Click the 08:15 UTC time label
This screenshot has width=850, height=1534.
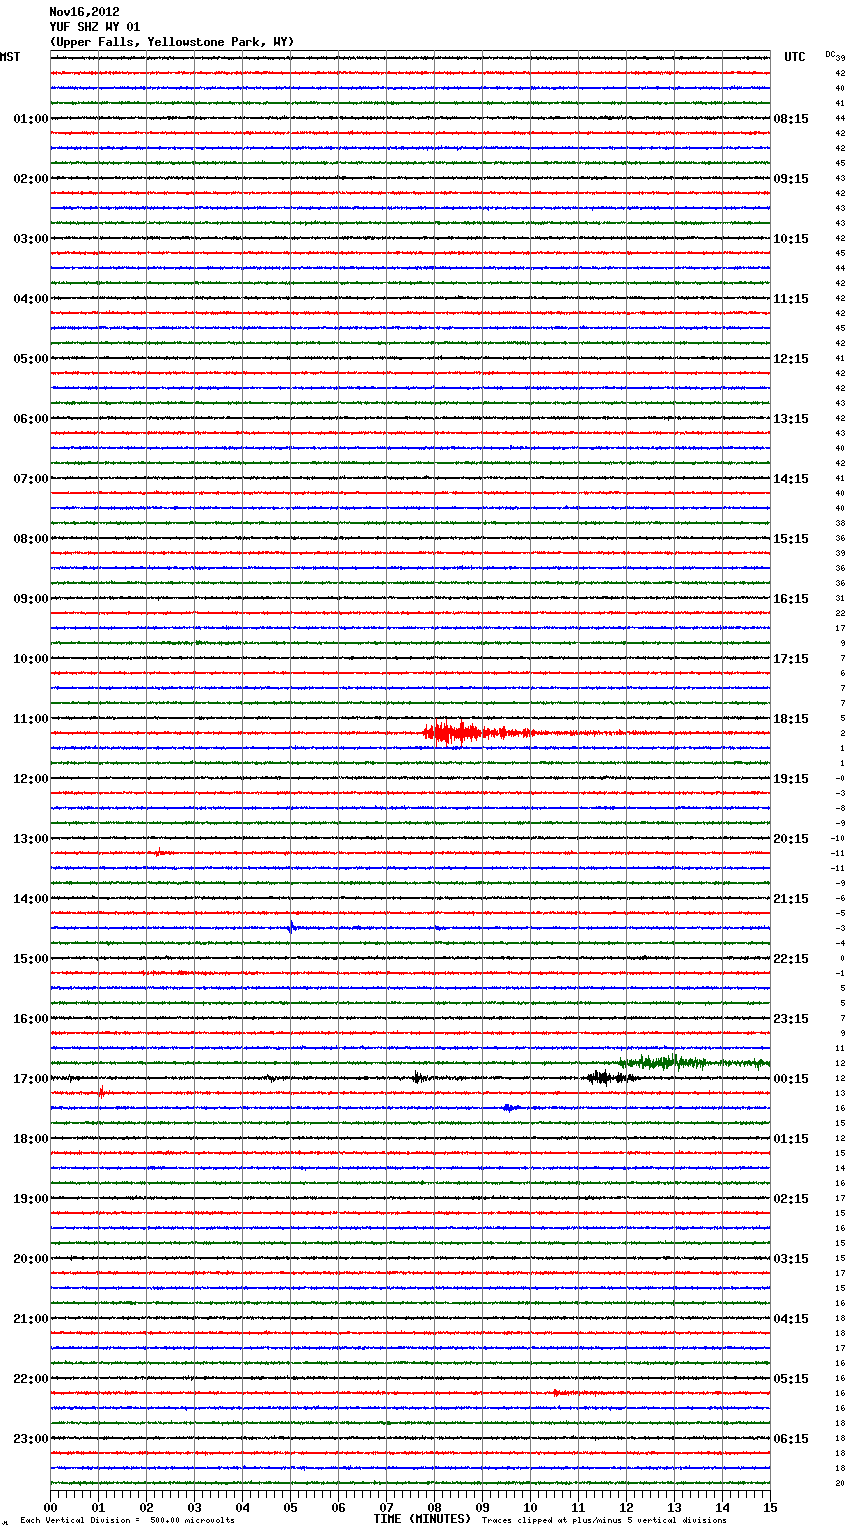(791, 119)
